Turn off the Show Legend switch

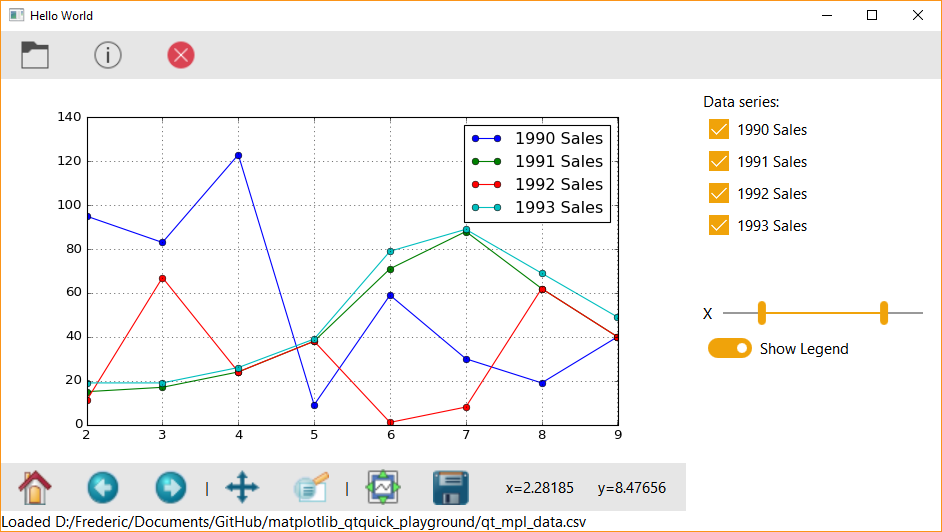pyautogui.click(x=729, y=348)
